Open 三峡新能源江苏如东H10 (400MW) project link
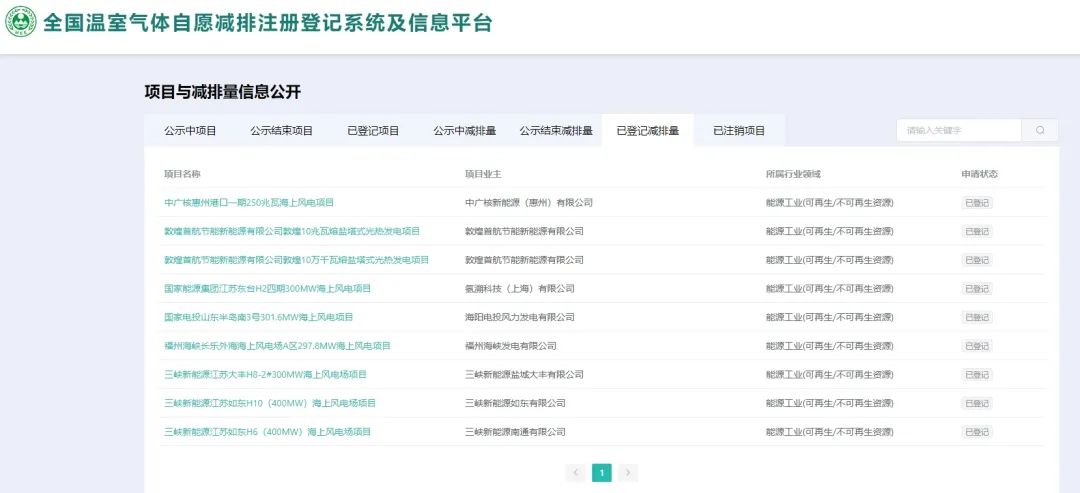The width and height of the screenshot is (1080, 493). pos(270,403)
